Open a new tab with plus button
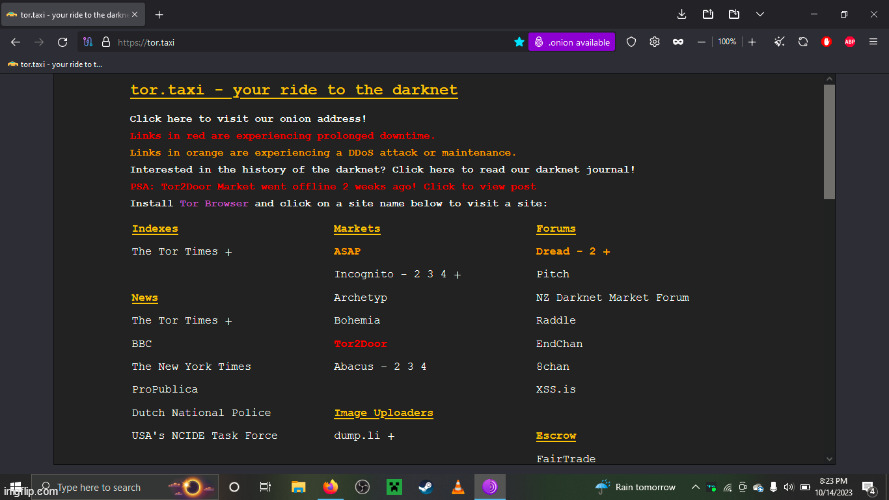The height and width of the screenshot is (500, 889). click(159, 15)
